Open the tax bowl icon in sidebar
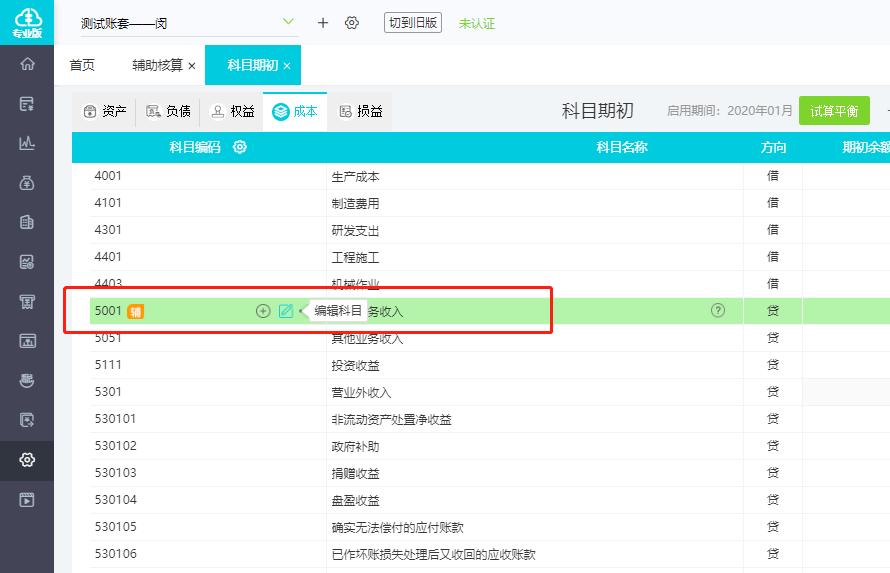890x573 pixels. click(27, 380)
